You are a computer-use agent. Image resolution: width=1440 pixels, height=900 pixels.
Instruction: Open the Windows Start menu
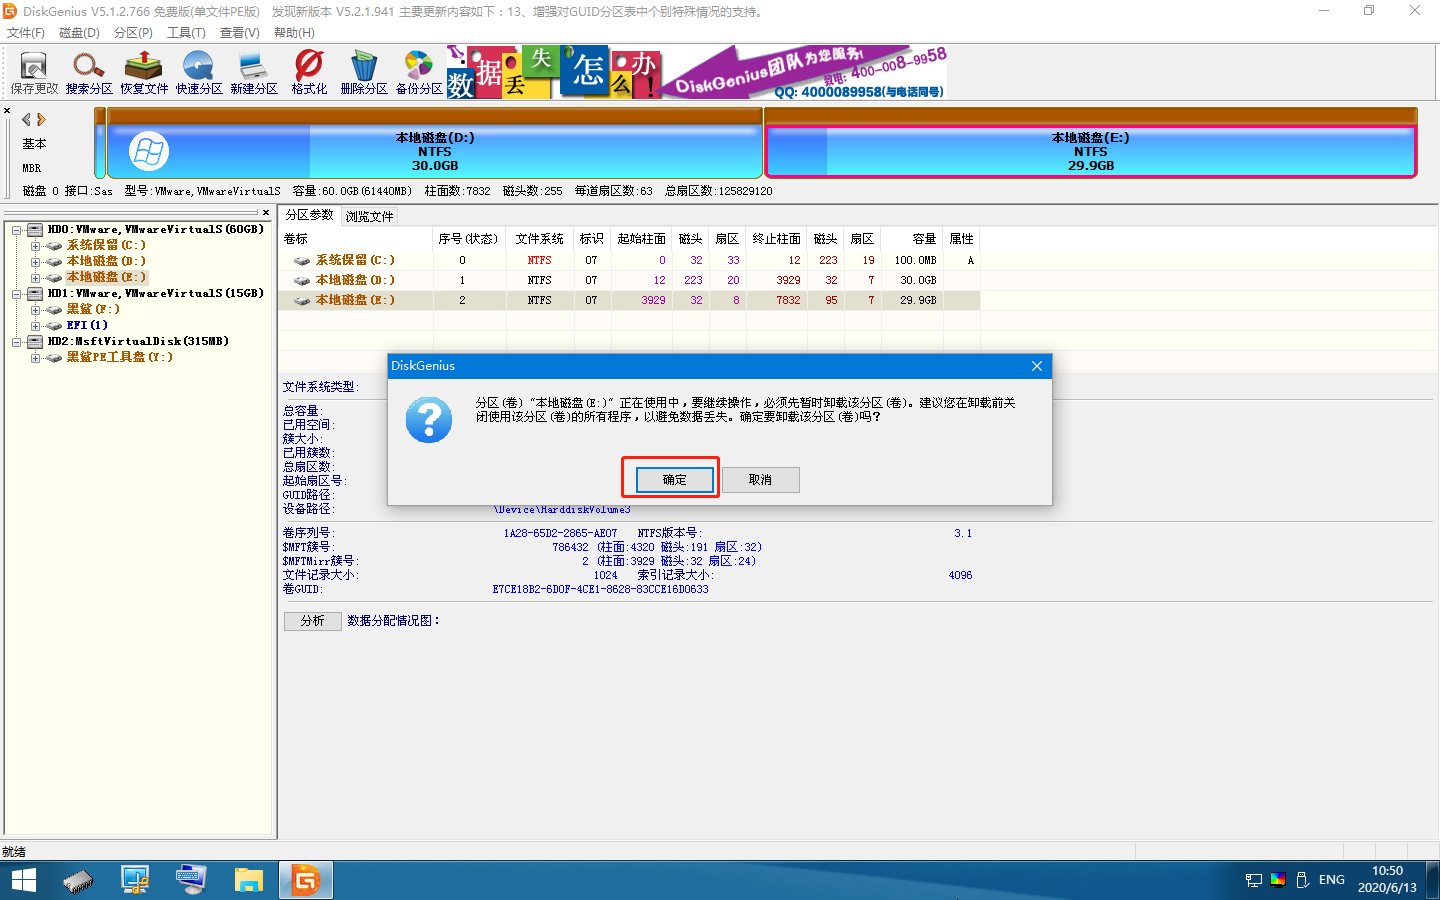22,880
